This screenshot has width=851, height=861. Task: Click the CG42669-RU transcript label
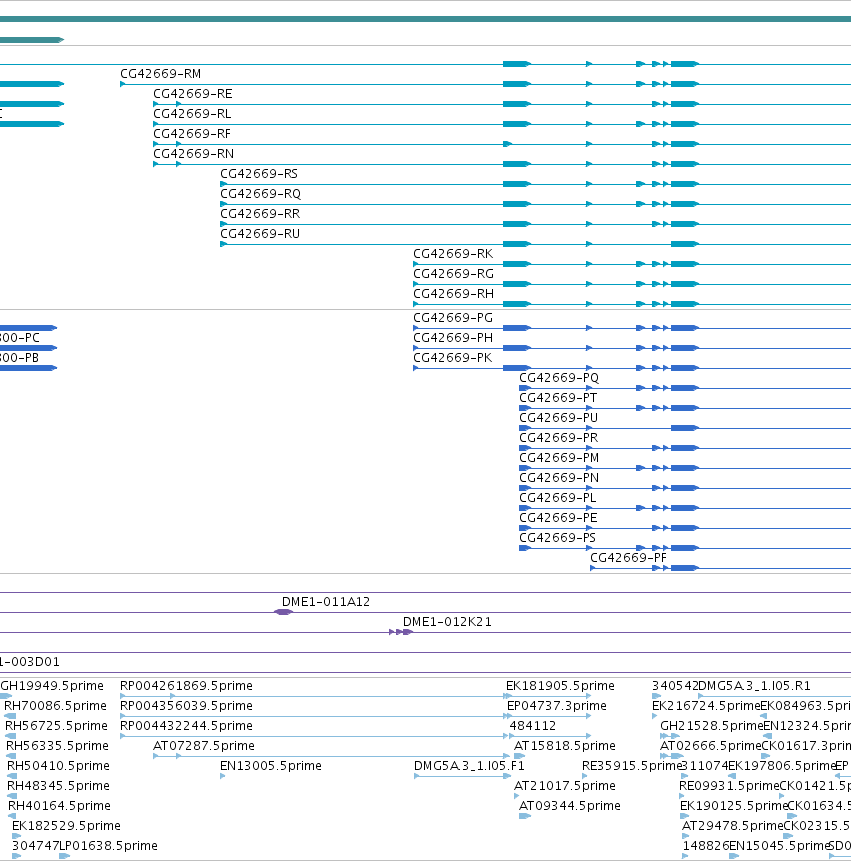click(x=260, y=233)
